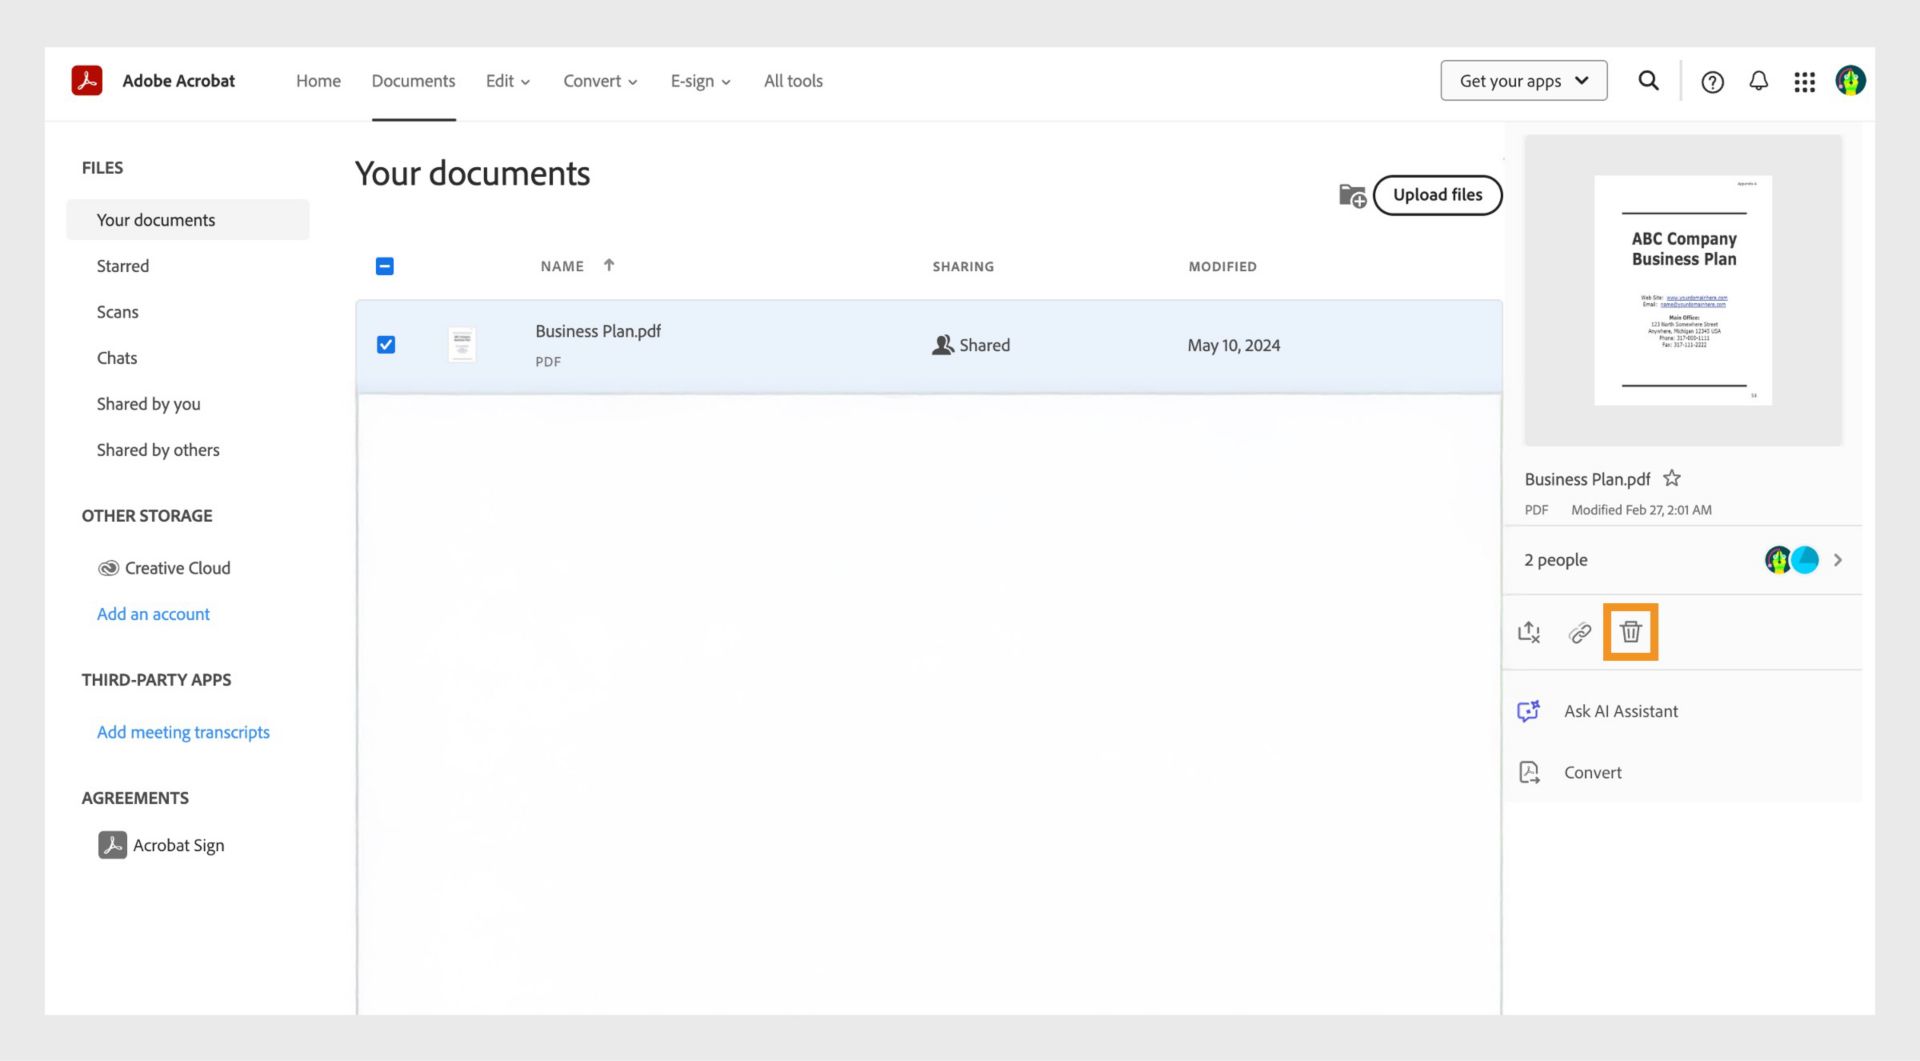Screen dimensions: 1920x1061
Task: Click the Creative Cloud icon in sidebar
Action: [108, 568]
